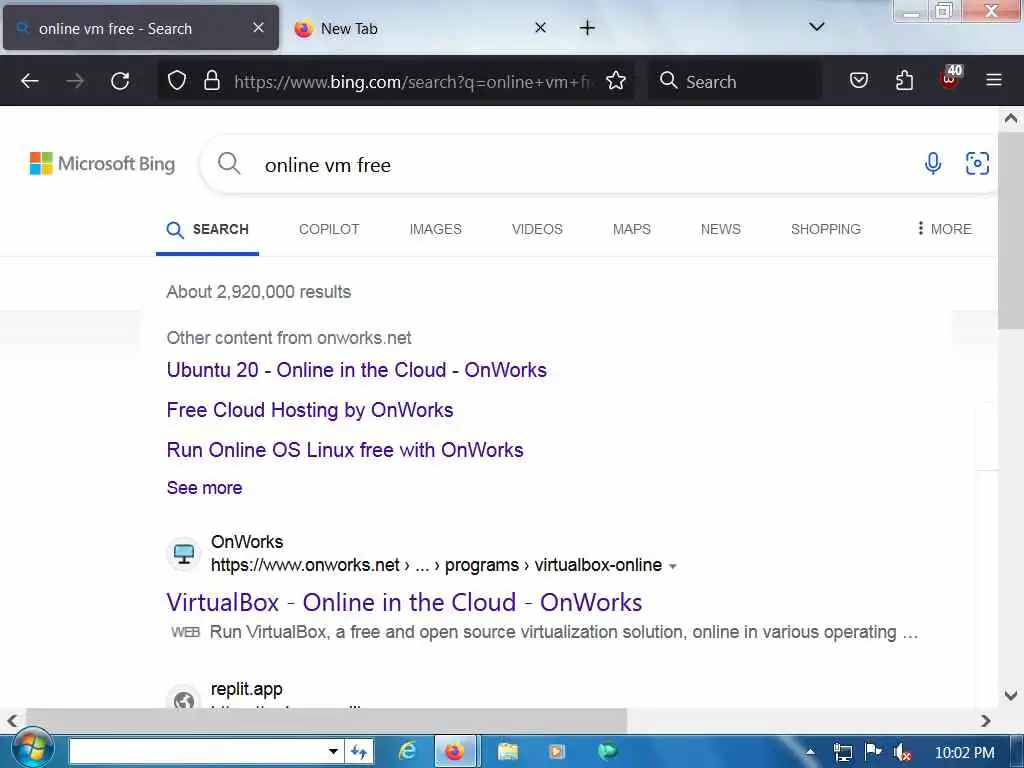This screenshot has width=1024, height=768.
Task: Open the Firefox hamburger menu
Action: tap(994, 80)
